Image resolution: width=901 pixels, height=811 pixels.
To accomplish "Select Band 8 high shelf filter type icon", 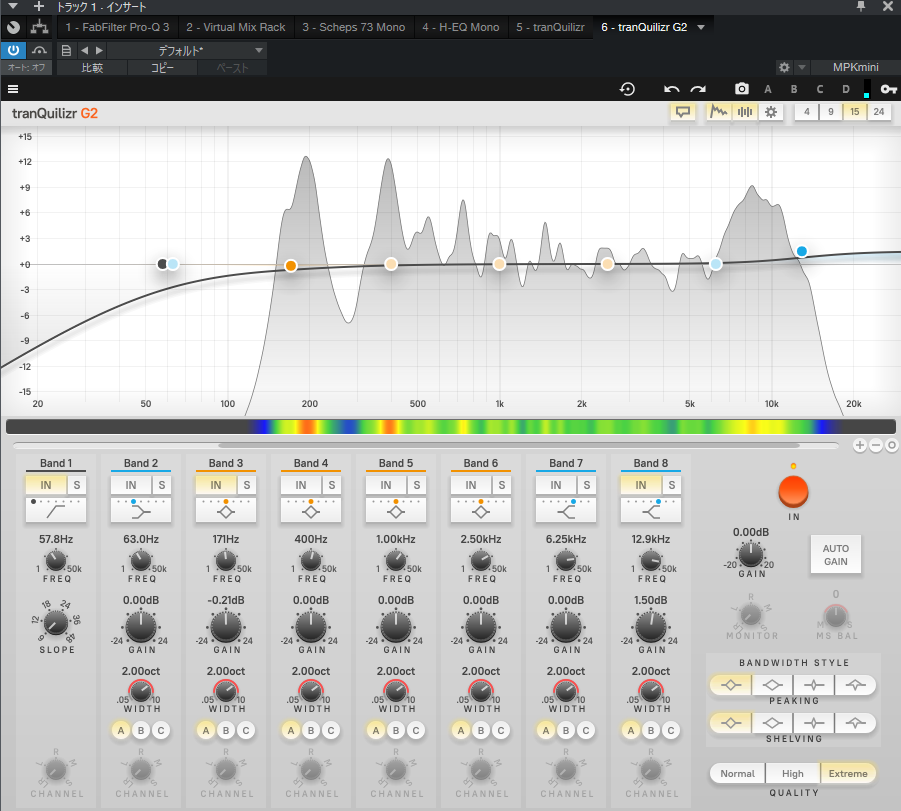I will [651, 510].
